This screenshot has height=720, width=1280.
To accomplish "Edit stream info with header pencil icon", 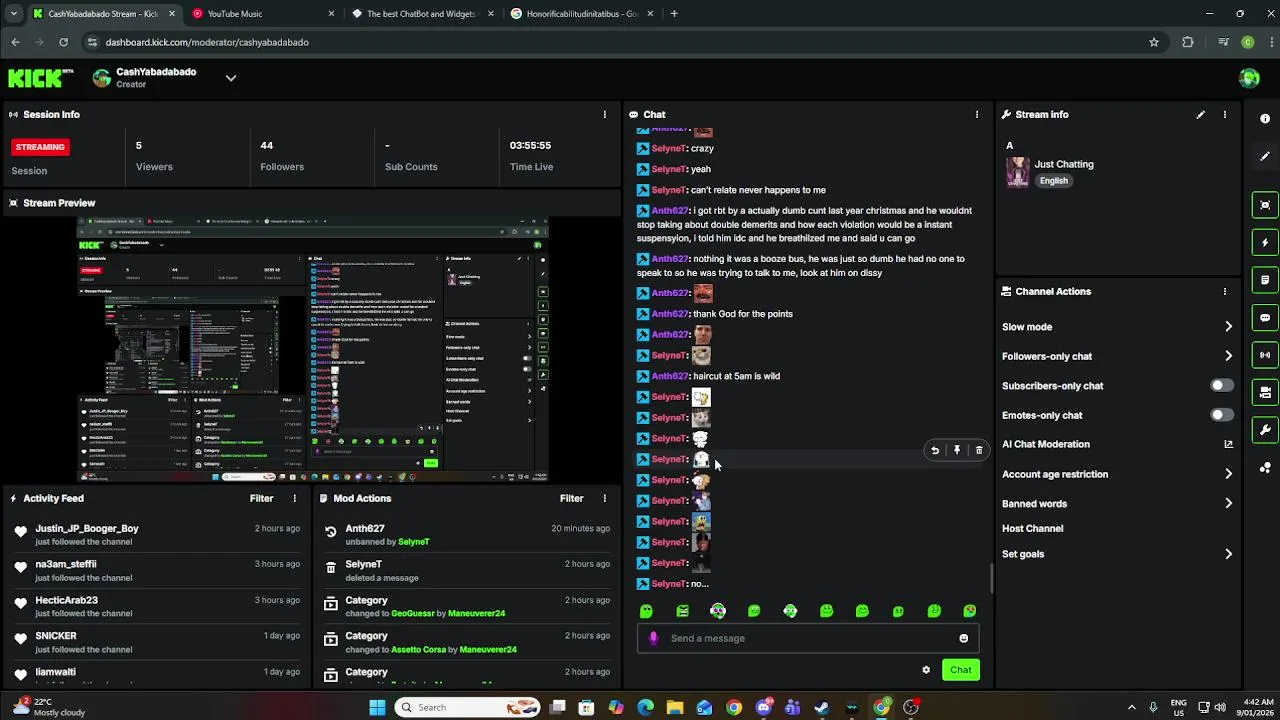I will coord(1201,114).
